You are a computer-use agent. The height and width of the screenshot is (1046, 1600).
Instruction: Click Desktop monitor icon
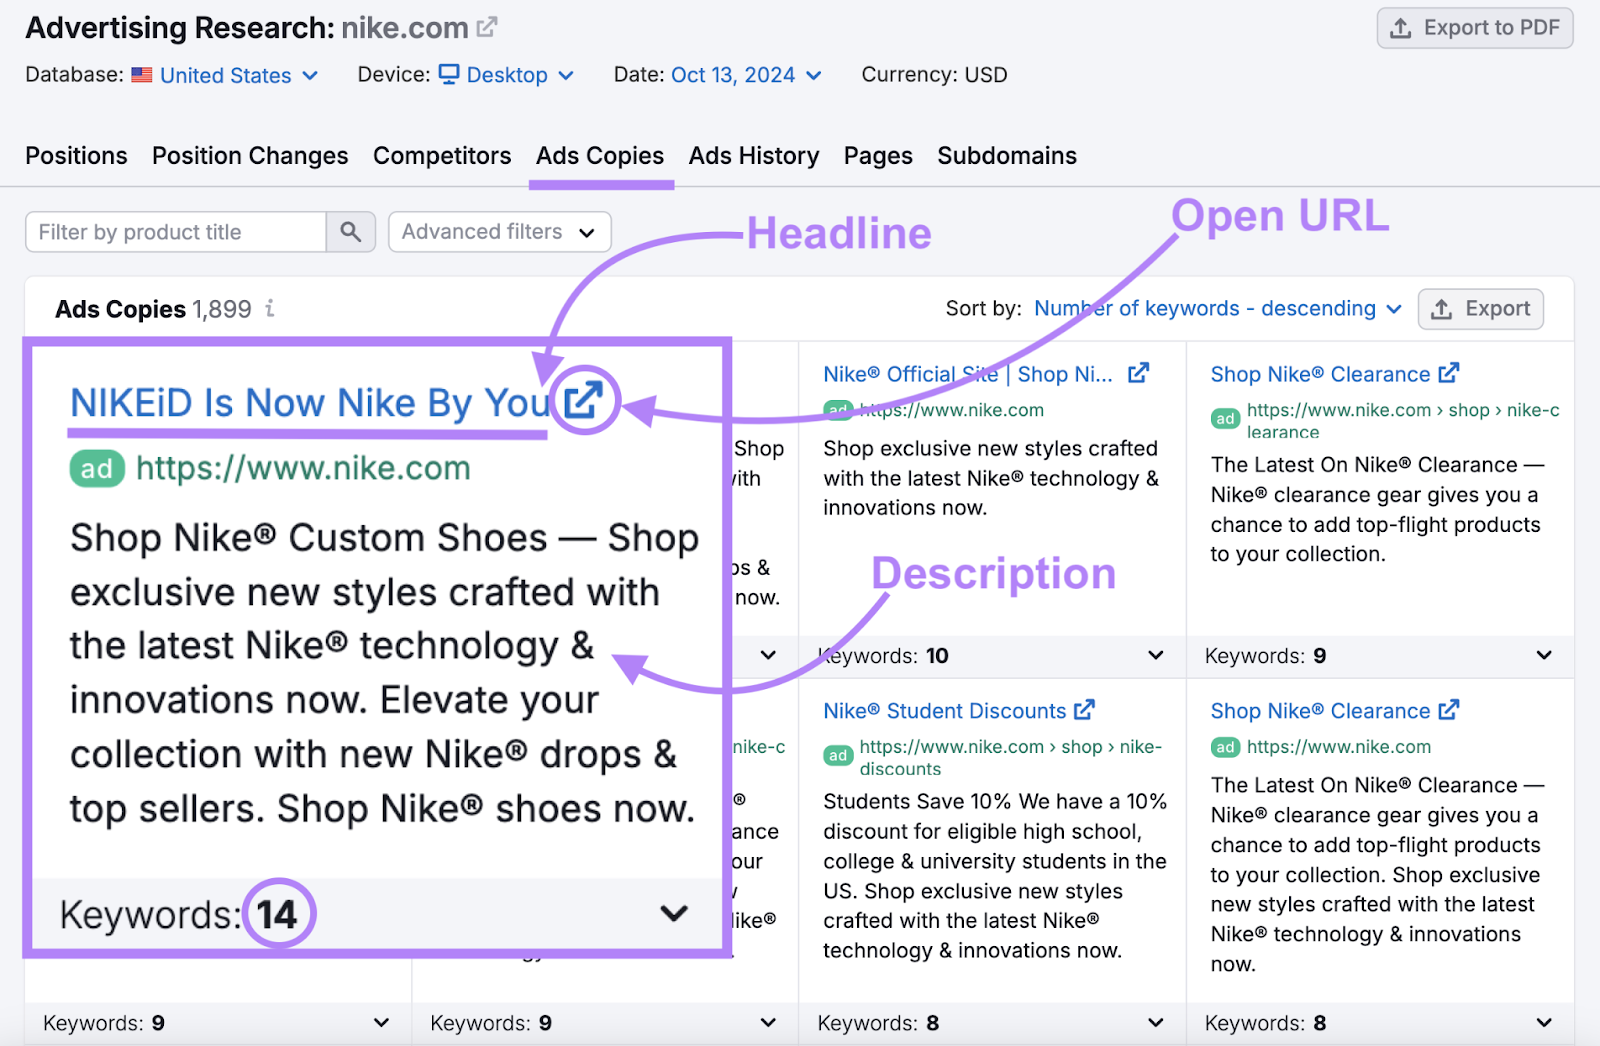(x=449, y=74)
